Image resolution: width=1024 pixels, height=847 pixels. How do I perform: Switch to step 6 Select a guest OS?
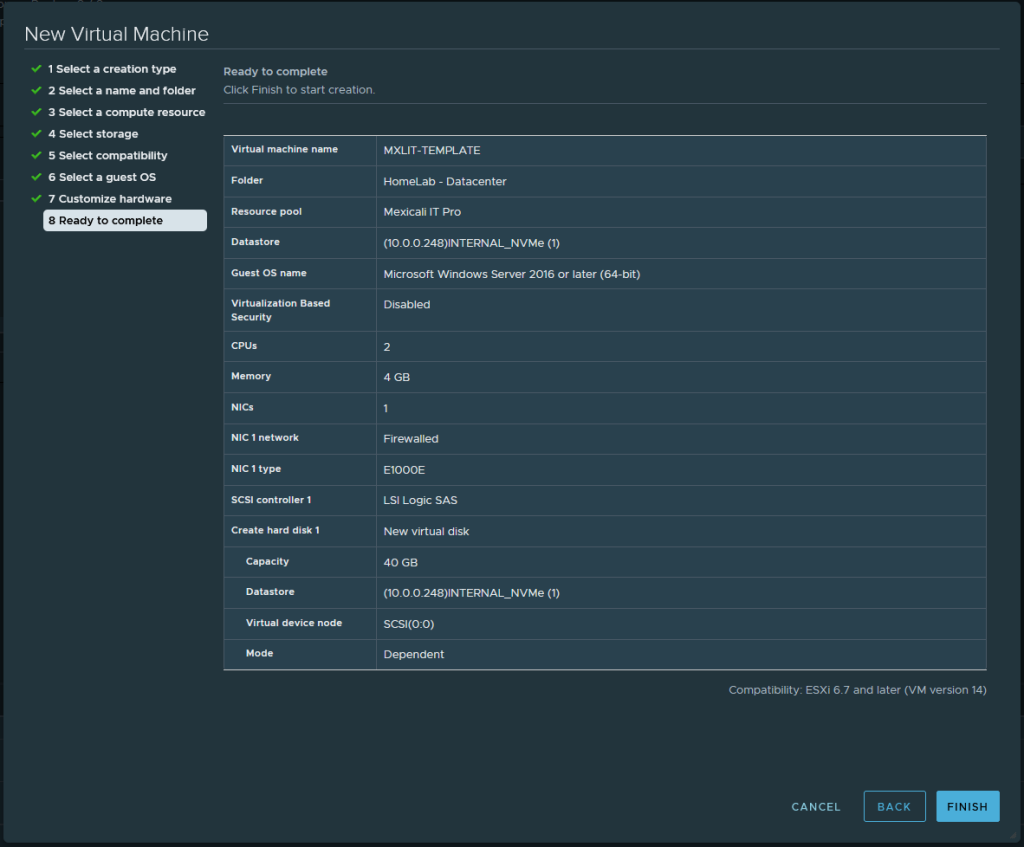tap(102, 177)
